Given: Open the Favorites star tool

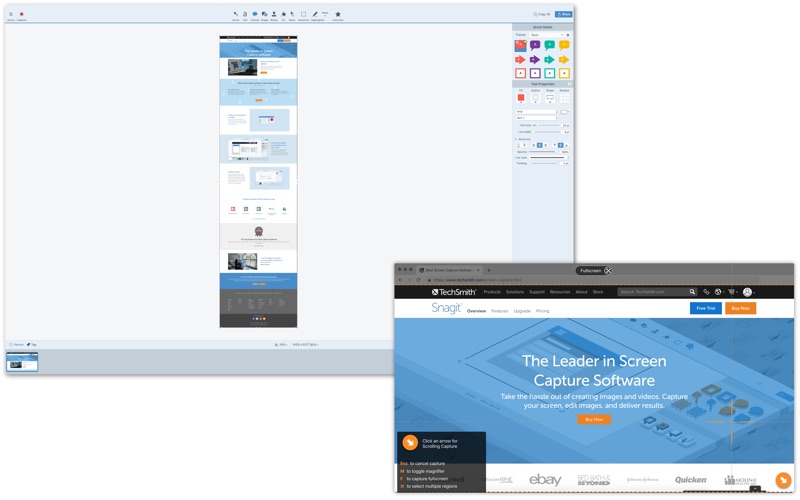Looking at the screenshot, I should tap(338, 14).
